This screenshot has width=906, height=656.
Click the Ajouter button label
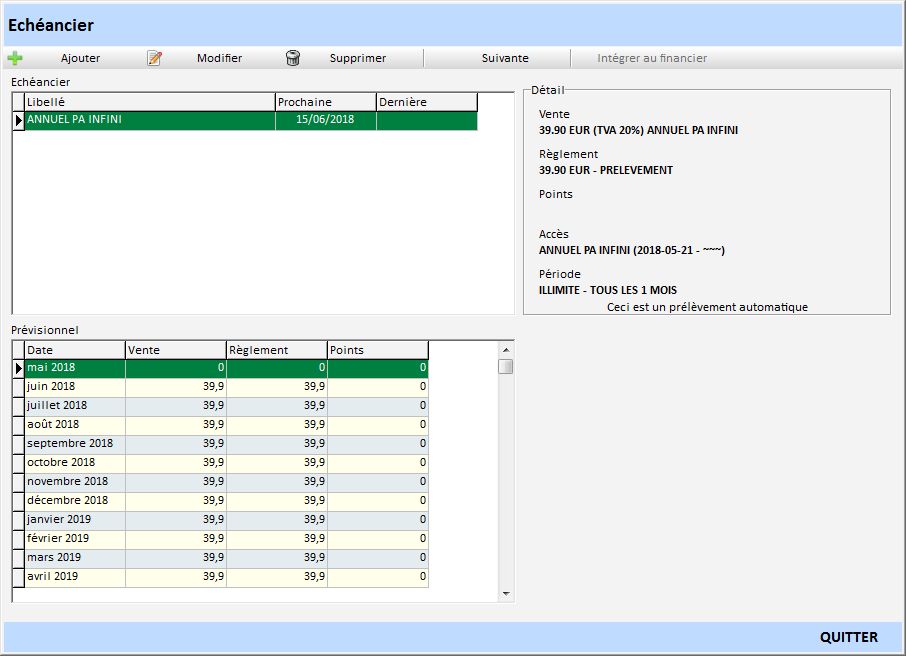click(x=80, y=58)
